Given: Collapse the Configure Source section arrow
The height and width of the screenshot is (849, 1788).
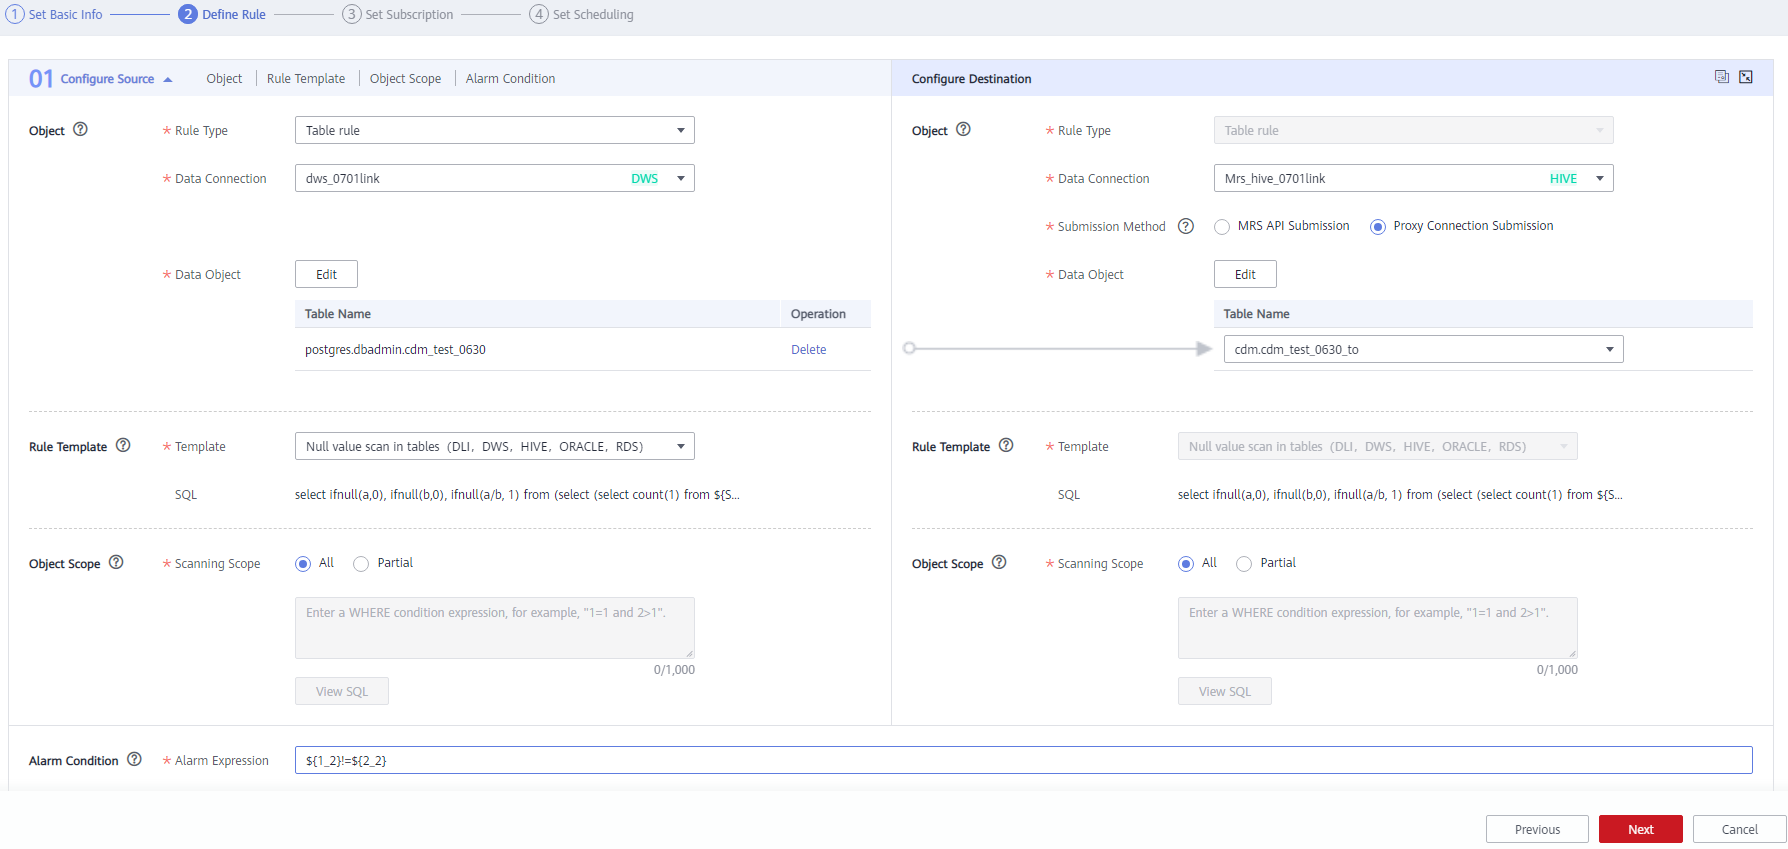Looking at the screenshot, I should pos(168,79).
